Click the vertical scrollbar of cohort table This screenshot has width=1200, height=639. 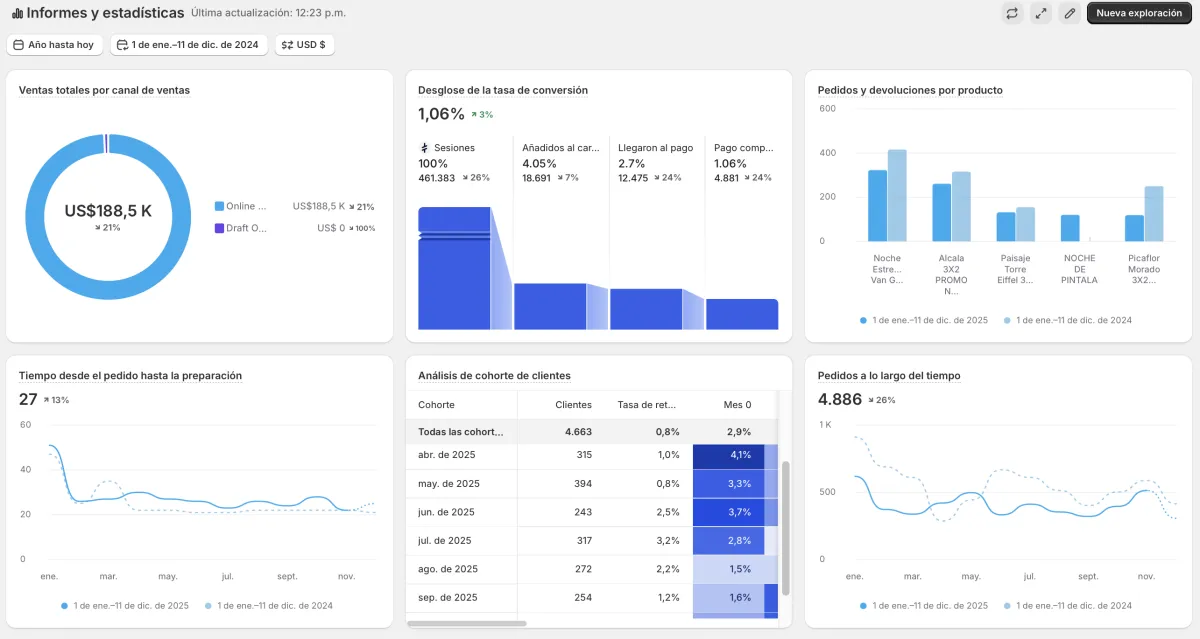tap(785, 528)
